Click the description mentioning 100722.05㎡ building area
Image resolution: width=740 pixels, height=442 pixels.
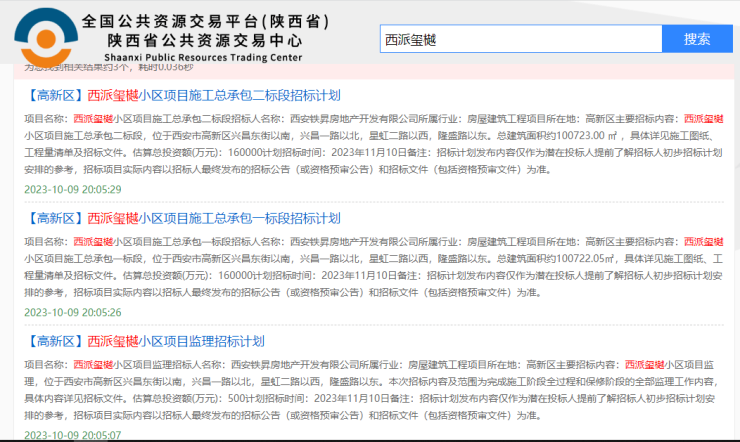pyautogui.click(x=370, y=266)
